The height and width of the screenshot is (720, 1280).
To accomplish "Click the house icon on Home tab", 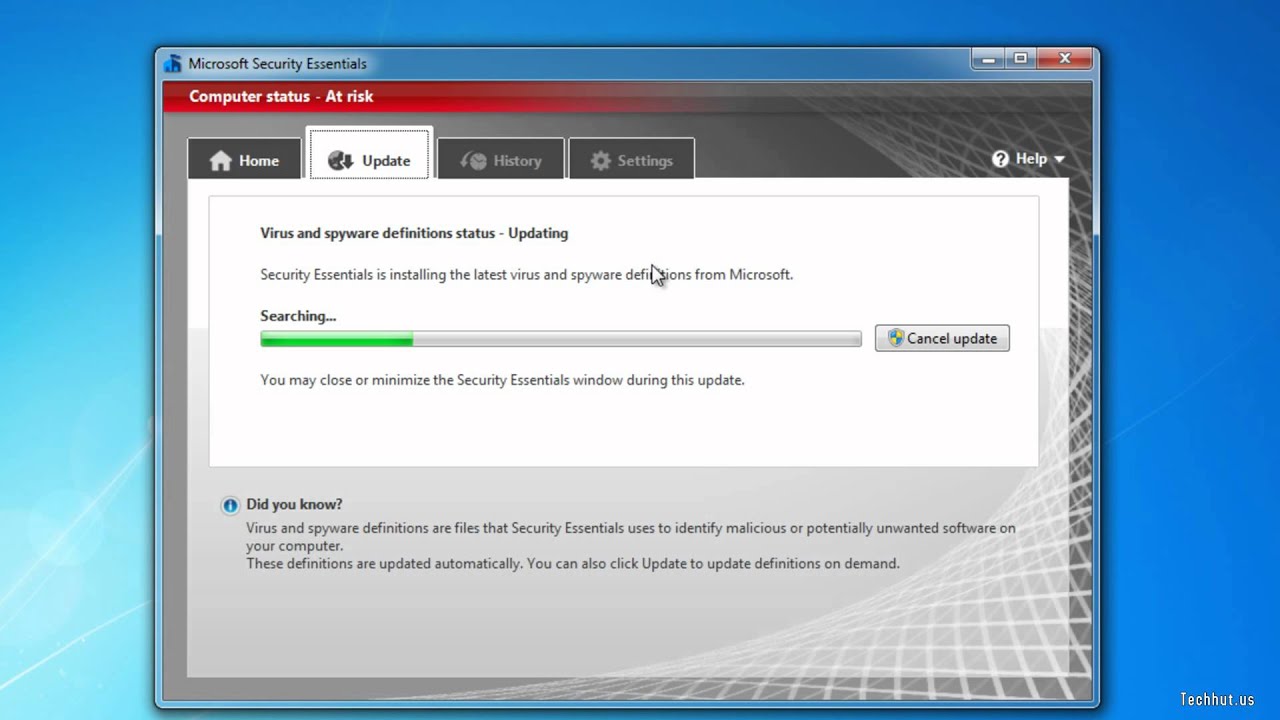I will 220,161.
